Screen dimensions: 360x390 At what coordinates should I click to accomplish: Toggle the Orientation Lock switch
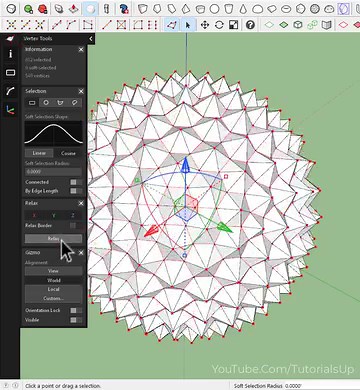(x=76, y=310)
